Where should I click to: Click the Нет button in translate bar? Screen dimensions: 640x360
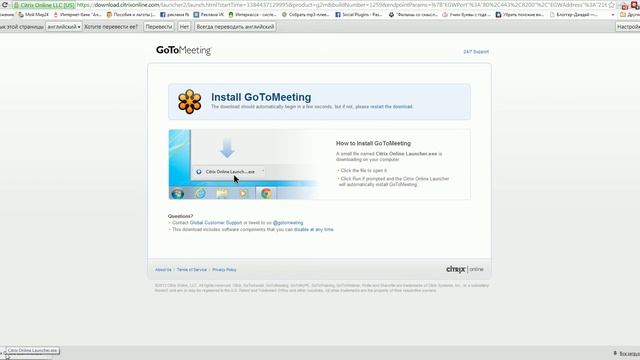(184, 27)
